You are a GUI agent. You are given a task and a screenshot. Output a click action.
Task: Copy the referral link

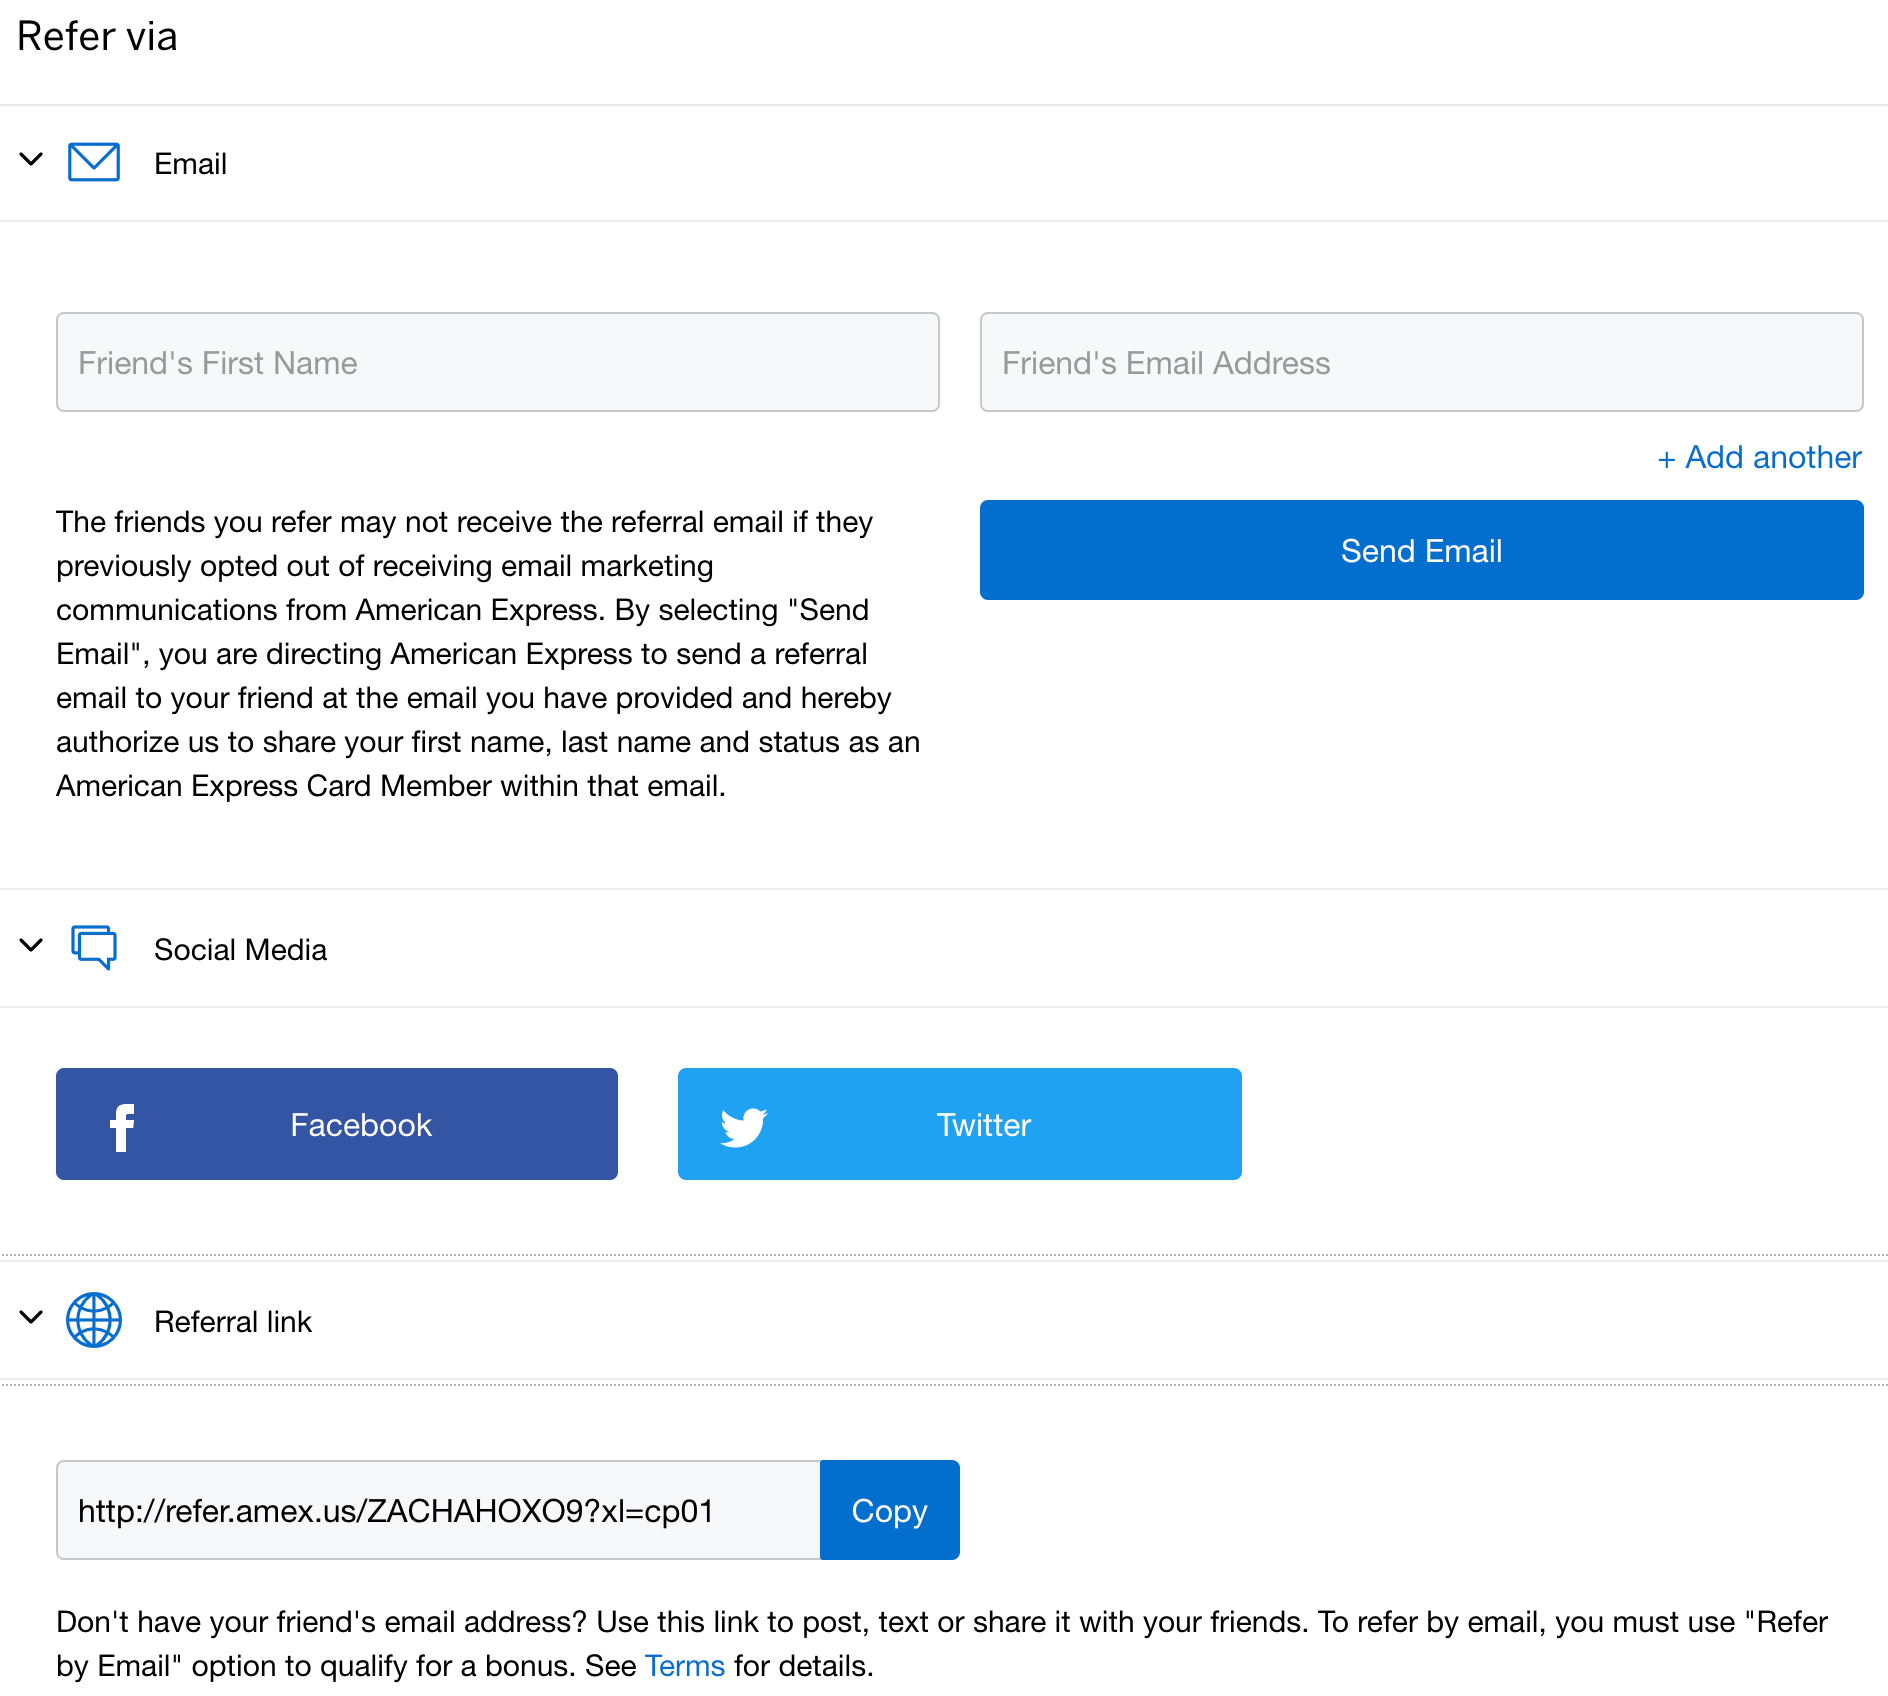pyautogui.click(x=889, y=1510)
